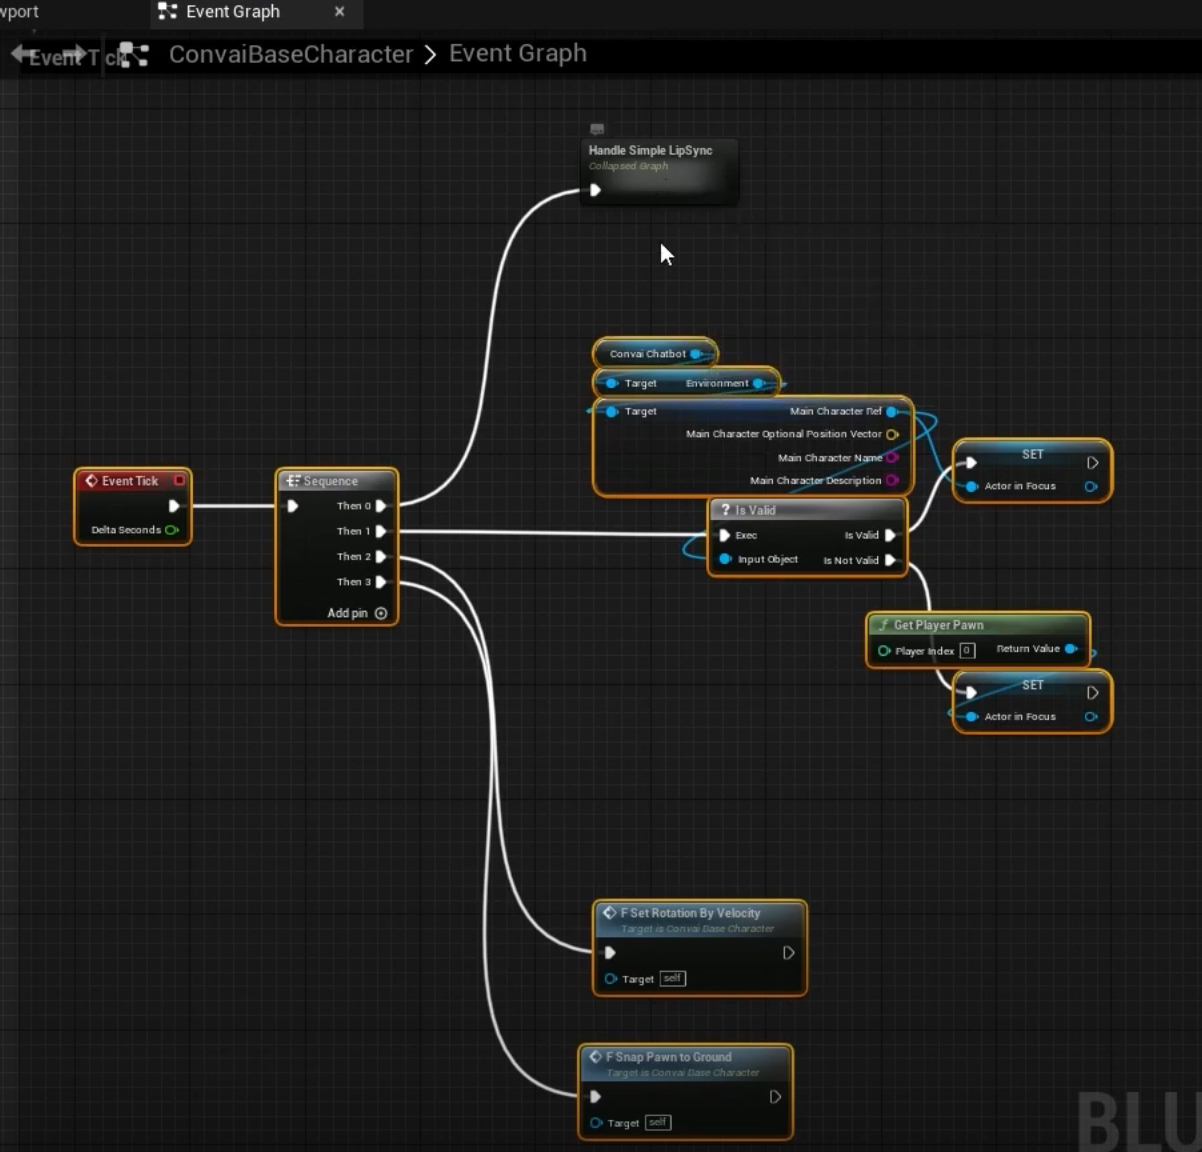Click the Then 3 execution output pin
The width and height of the screenshot is (1202, 1152).
click(x=381, y=582)
